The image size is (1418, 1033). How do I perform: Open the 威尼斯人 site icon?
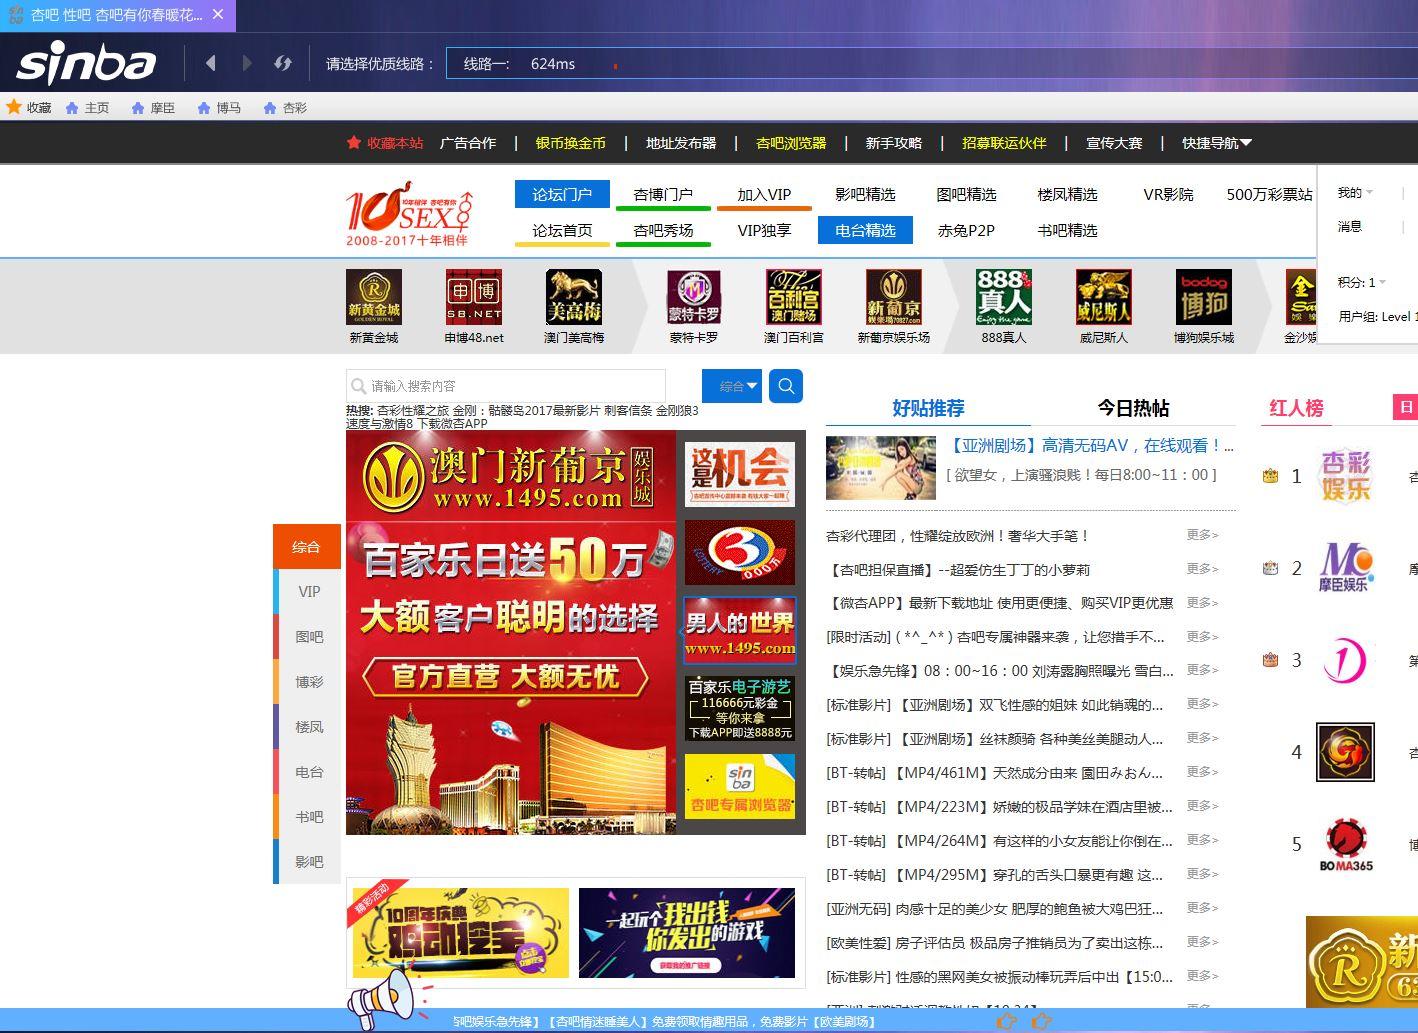point(1103,297)
